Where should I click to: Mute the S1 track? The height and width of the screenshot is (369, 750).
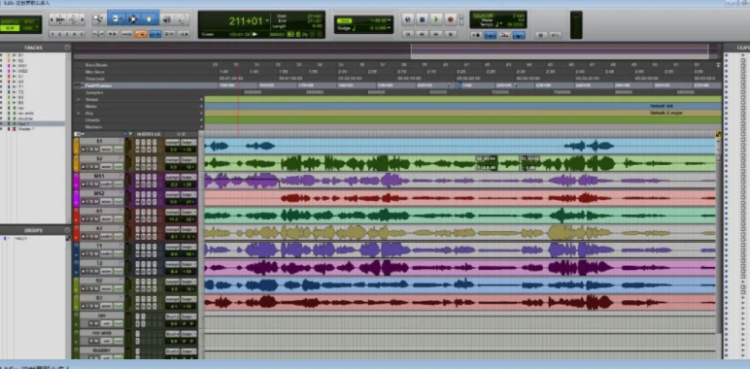(95, 150)
